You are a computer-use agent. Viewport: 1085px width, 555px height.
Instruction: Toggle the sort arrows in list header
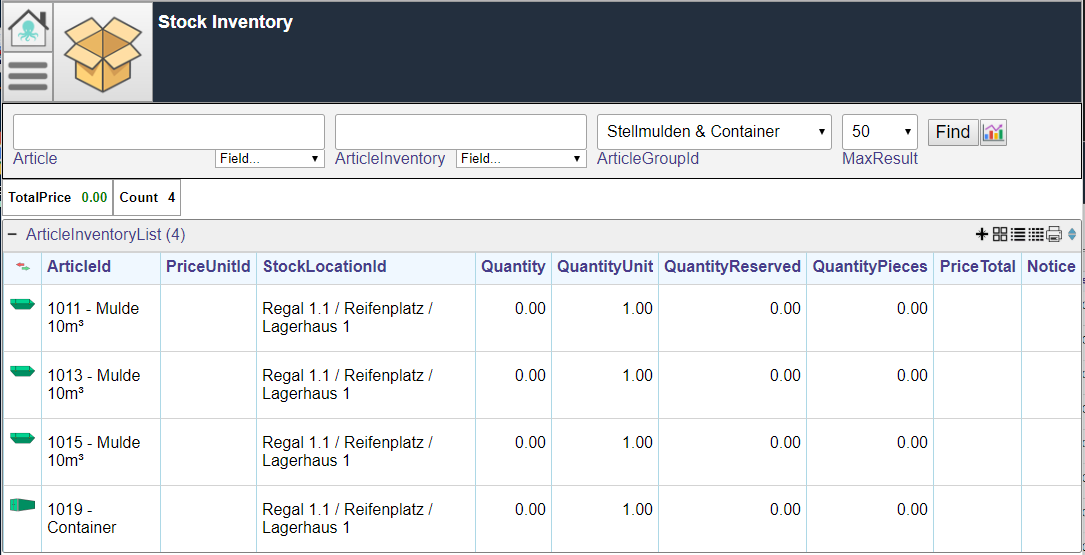[x=1072, y=235]
